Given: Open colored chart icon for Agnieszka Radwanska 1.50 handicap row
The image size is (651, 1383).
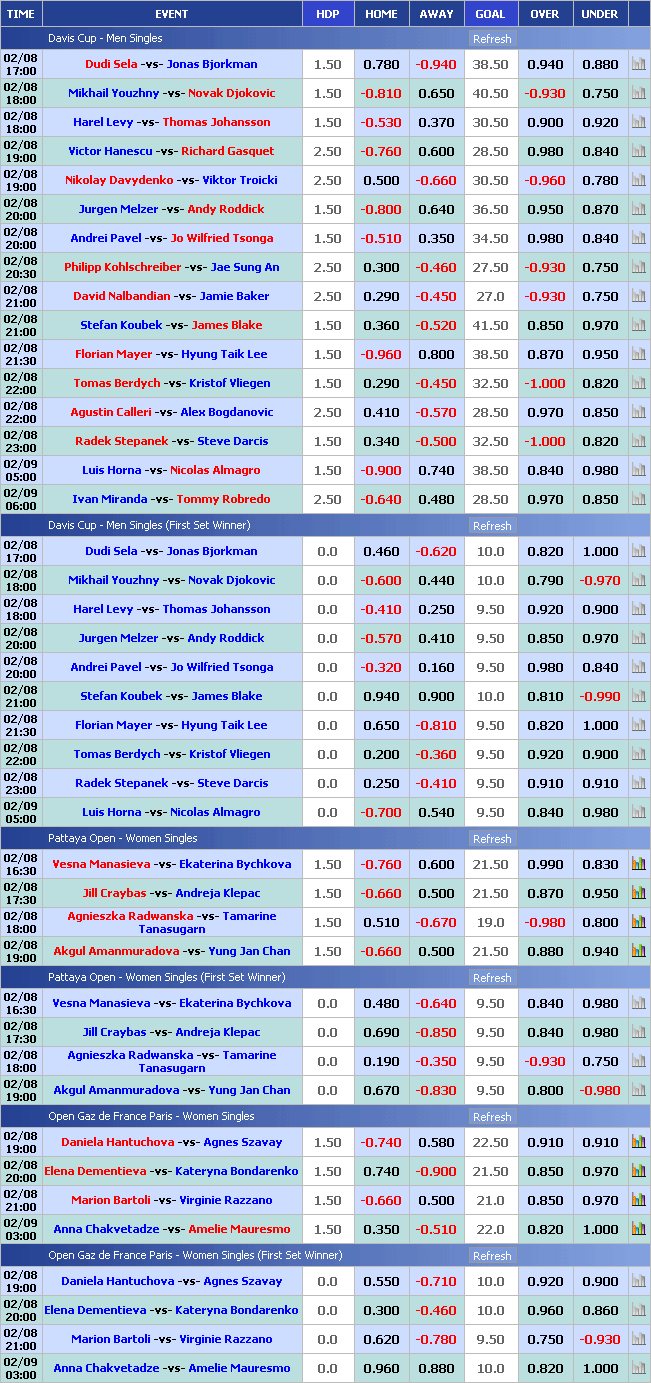Looking at the screenshot, I should click(x=638, y=922).
